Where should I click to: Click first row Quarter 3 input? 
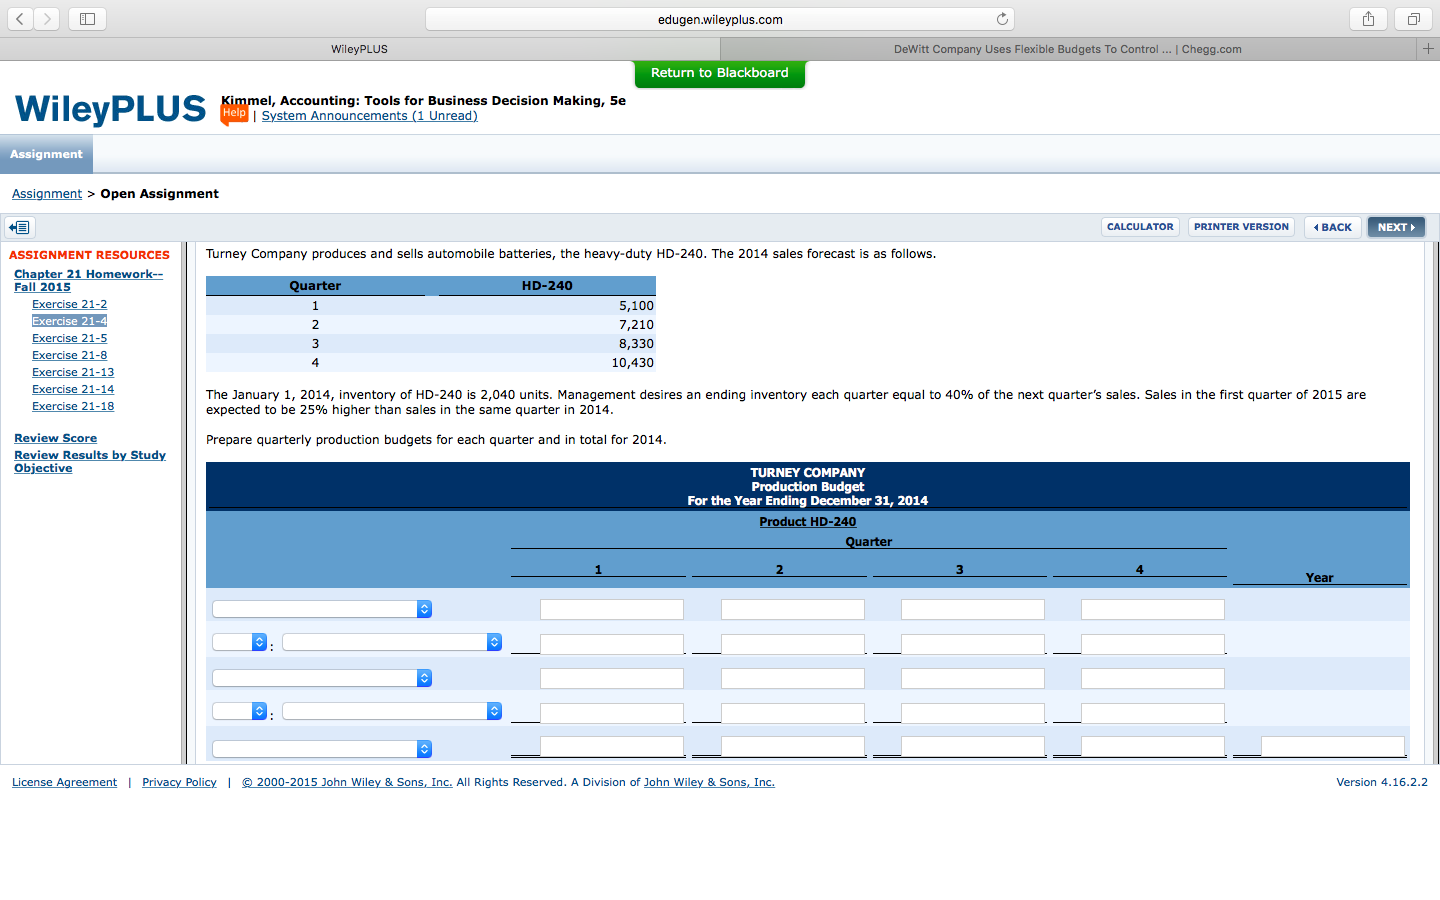(973, 610)
